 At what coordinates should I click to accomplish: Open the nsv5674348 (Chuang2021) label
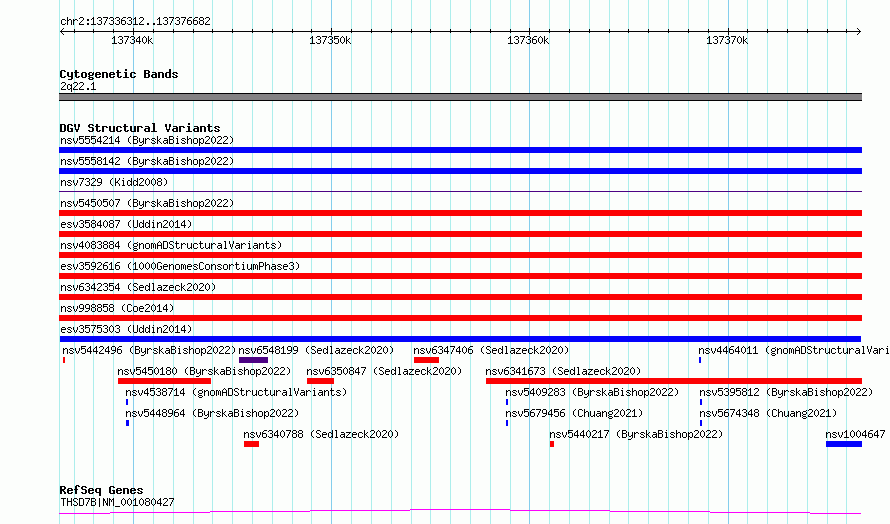pos(768,413)
